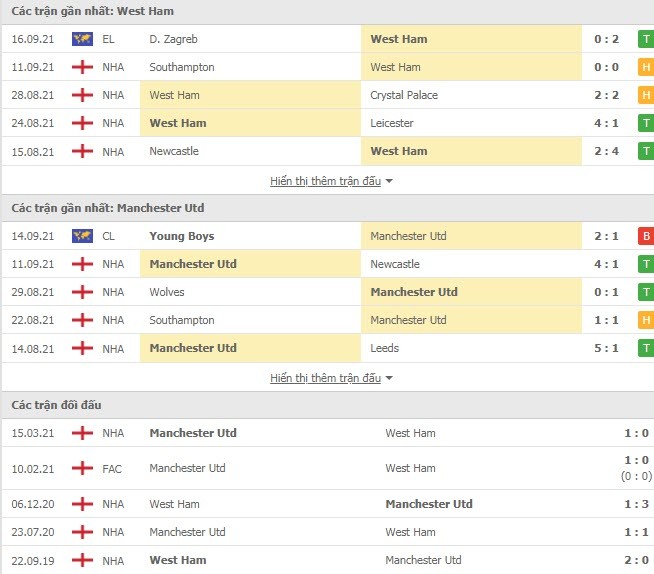Expand more Manchester Utd matches via second dropdown arrow
Screen dimensions: 654x574
pyautogui.click(x=389, y=378)
